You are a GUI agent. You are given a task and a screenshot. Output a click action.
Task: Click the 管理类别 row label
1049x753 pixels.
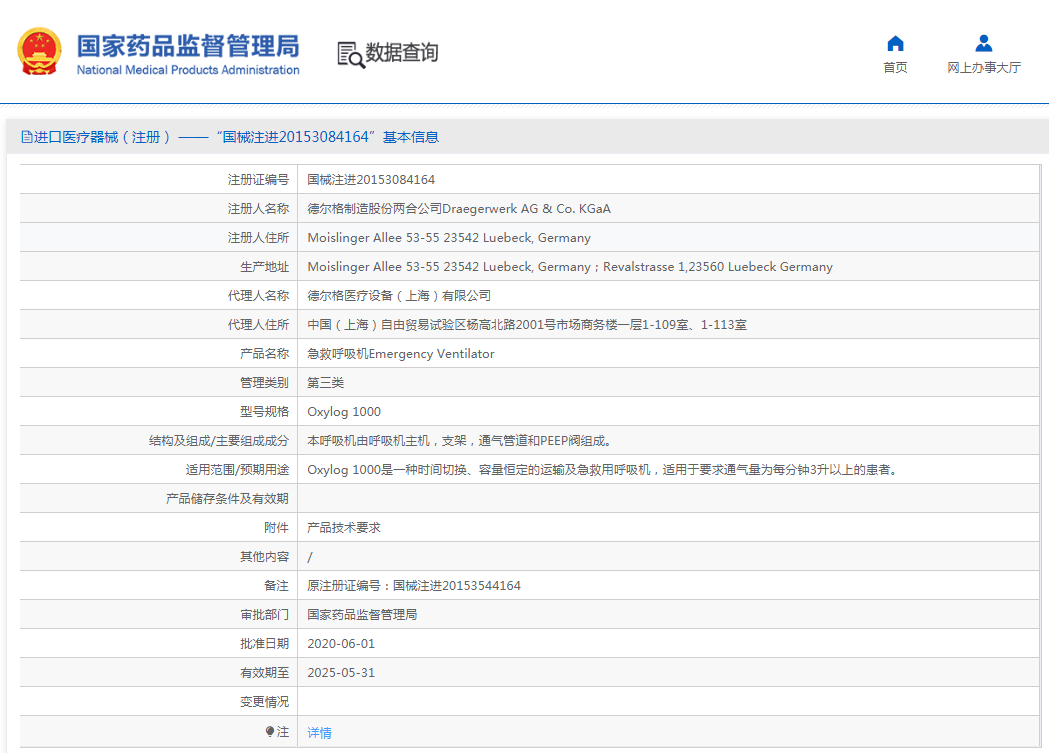click(x=264, y=383)
